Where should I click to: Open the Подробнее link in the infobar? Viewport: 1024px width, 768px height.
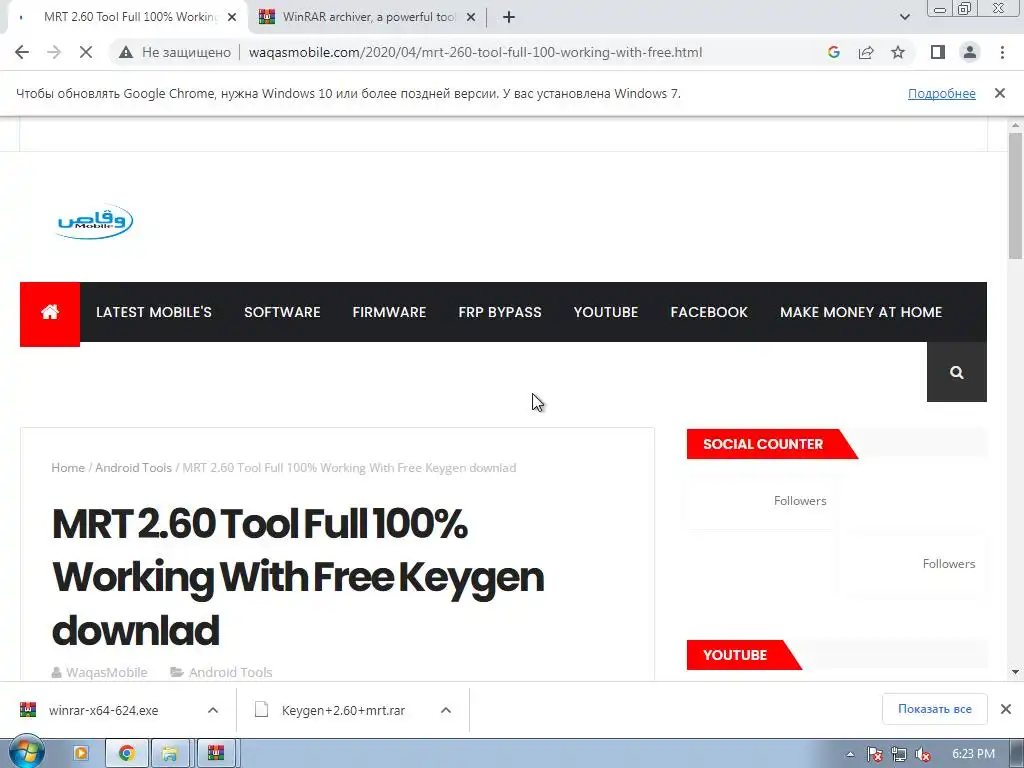click(941, 93)
